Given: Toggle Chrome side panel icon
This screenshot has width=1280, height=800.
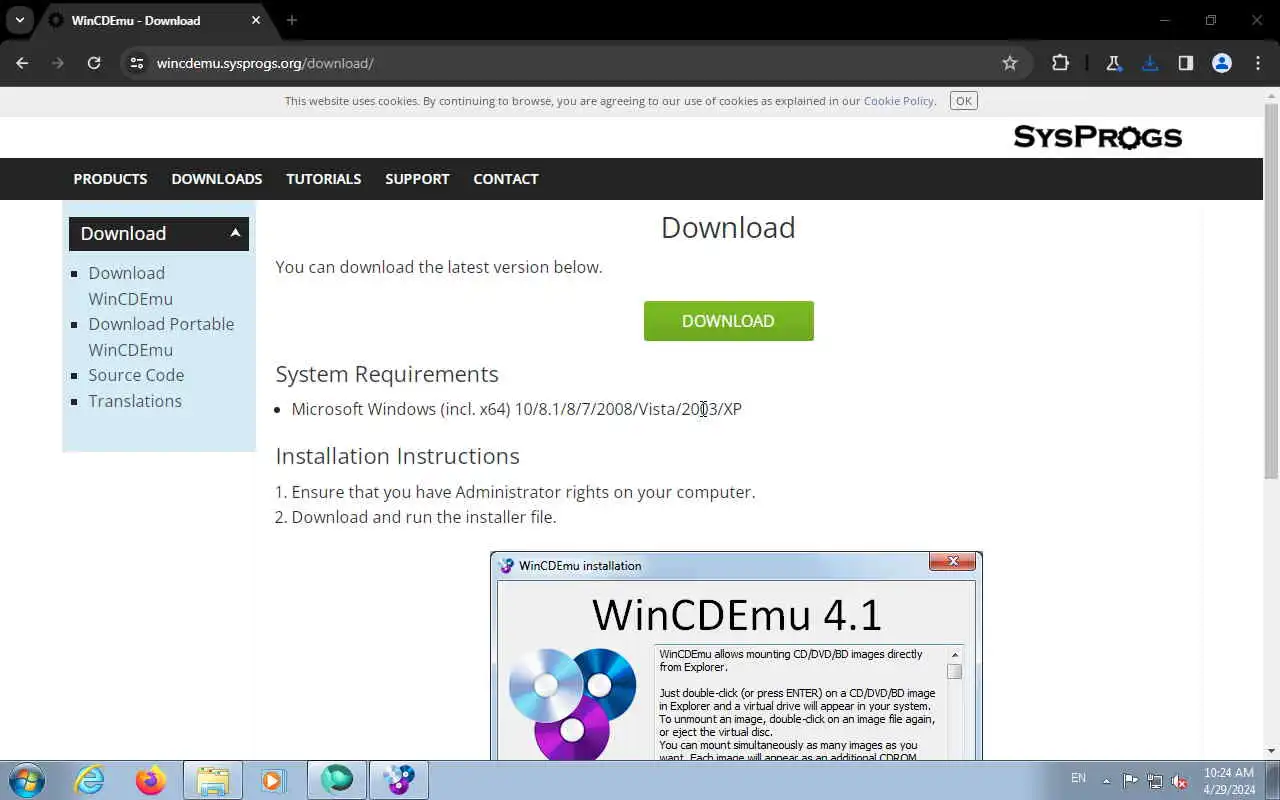Looking at the screenshot, I should 1186,63.
